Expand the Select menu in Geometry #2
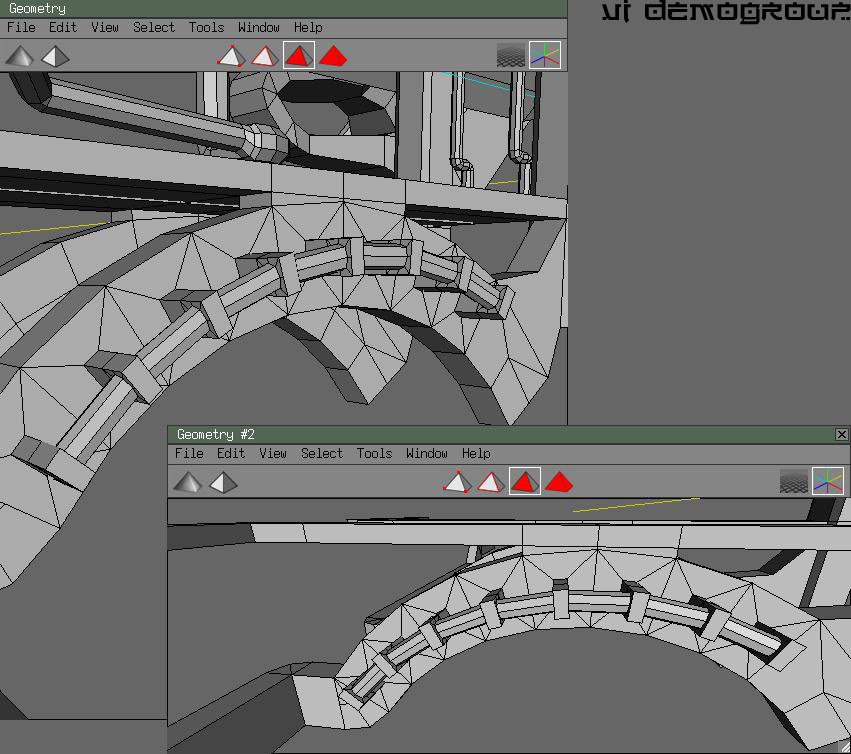The width and height of the screenshot is (851, 754). 322,453
